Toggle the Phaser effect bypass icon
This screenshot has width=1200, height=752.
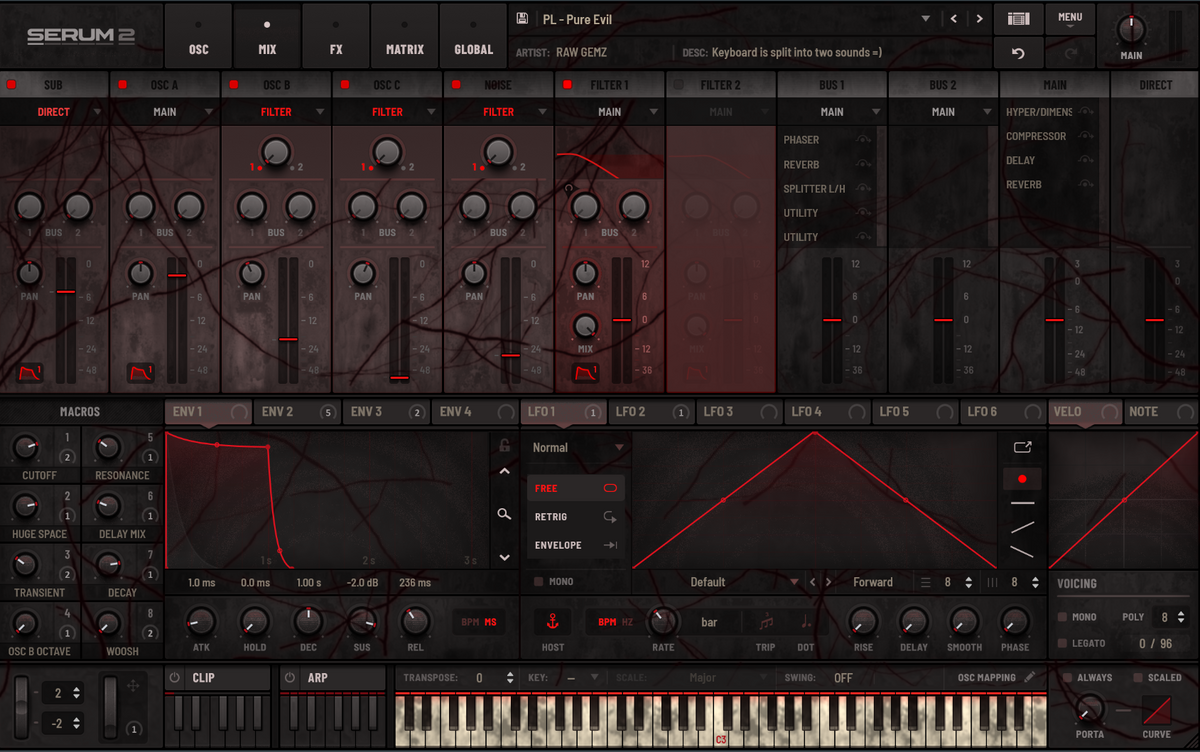863,140
